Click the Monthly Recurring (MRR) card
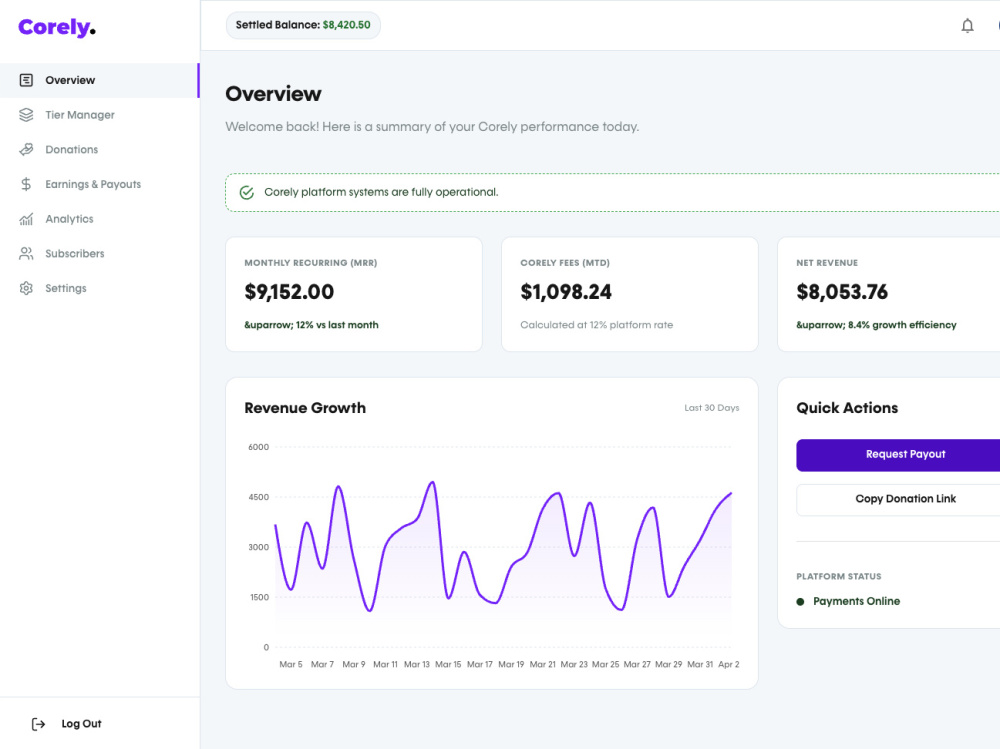The image size is (1000, 749). pyautogui.click(x=354, y=294)
